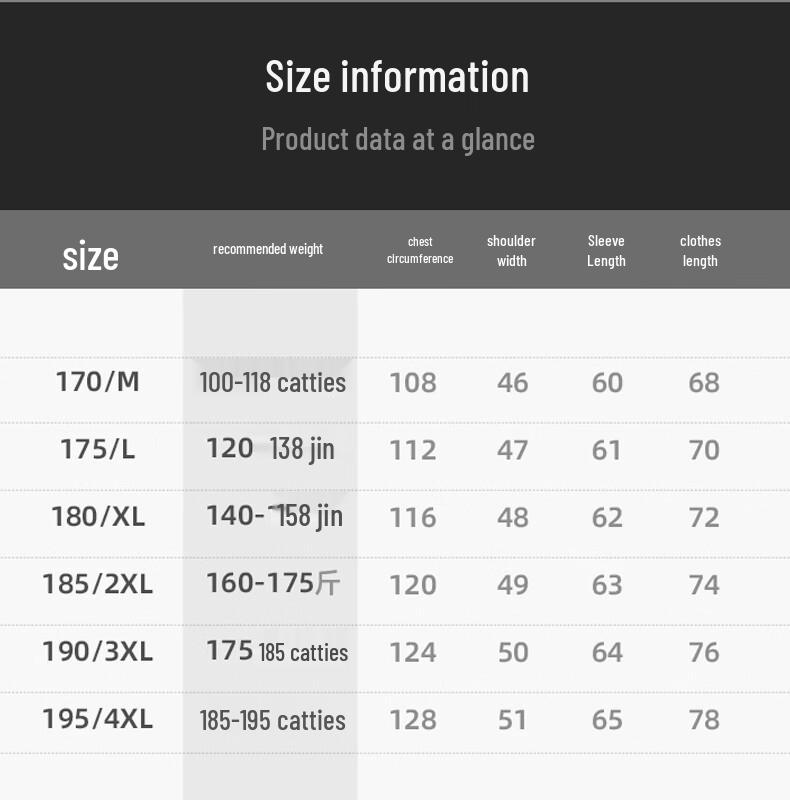This screenshot has width=790, height=800.
Task: Click the "clothes length" column header
Action: tap(700, 251)
